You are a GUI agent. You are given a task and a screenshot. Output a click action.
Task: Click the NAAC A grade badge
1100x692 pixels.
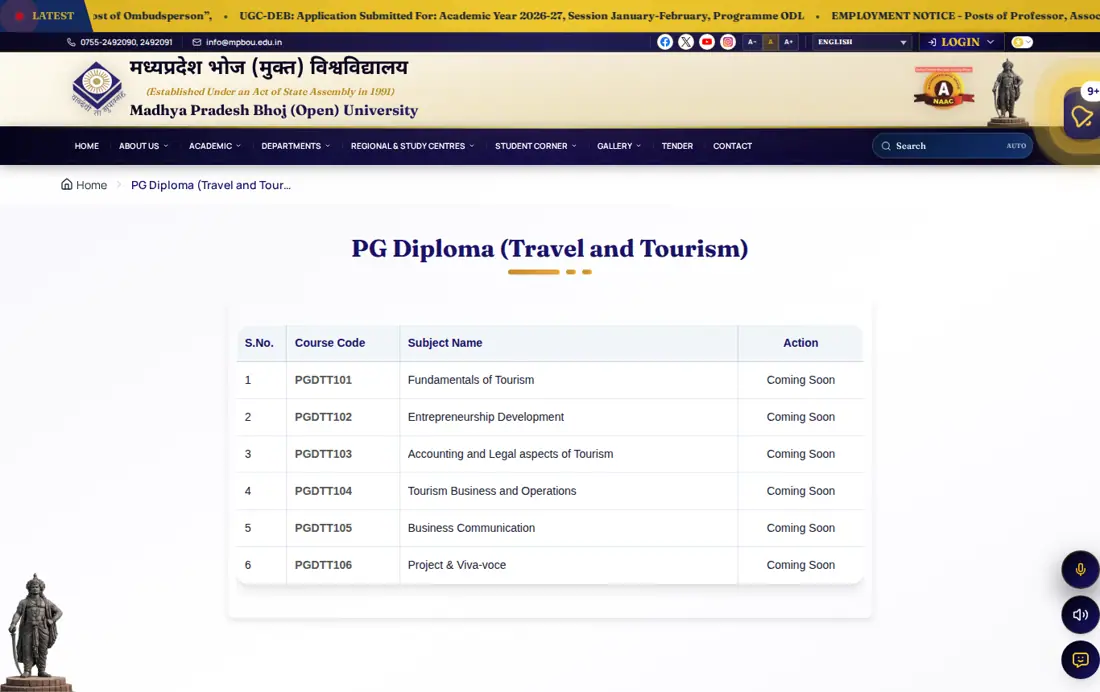pos(944,89)
